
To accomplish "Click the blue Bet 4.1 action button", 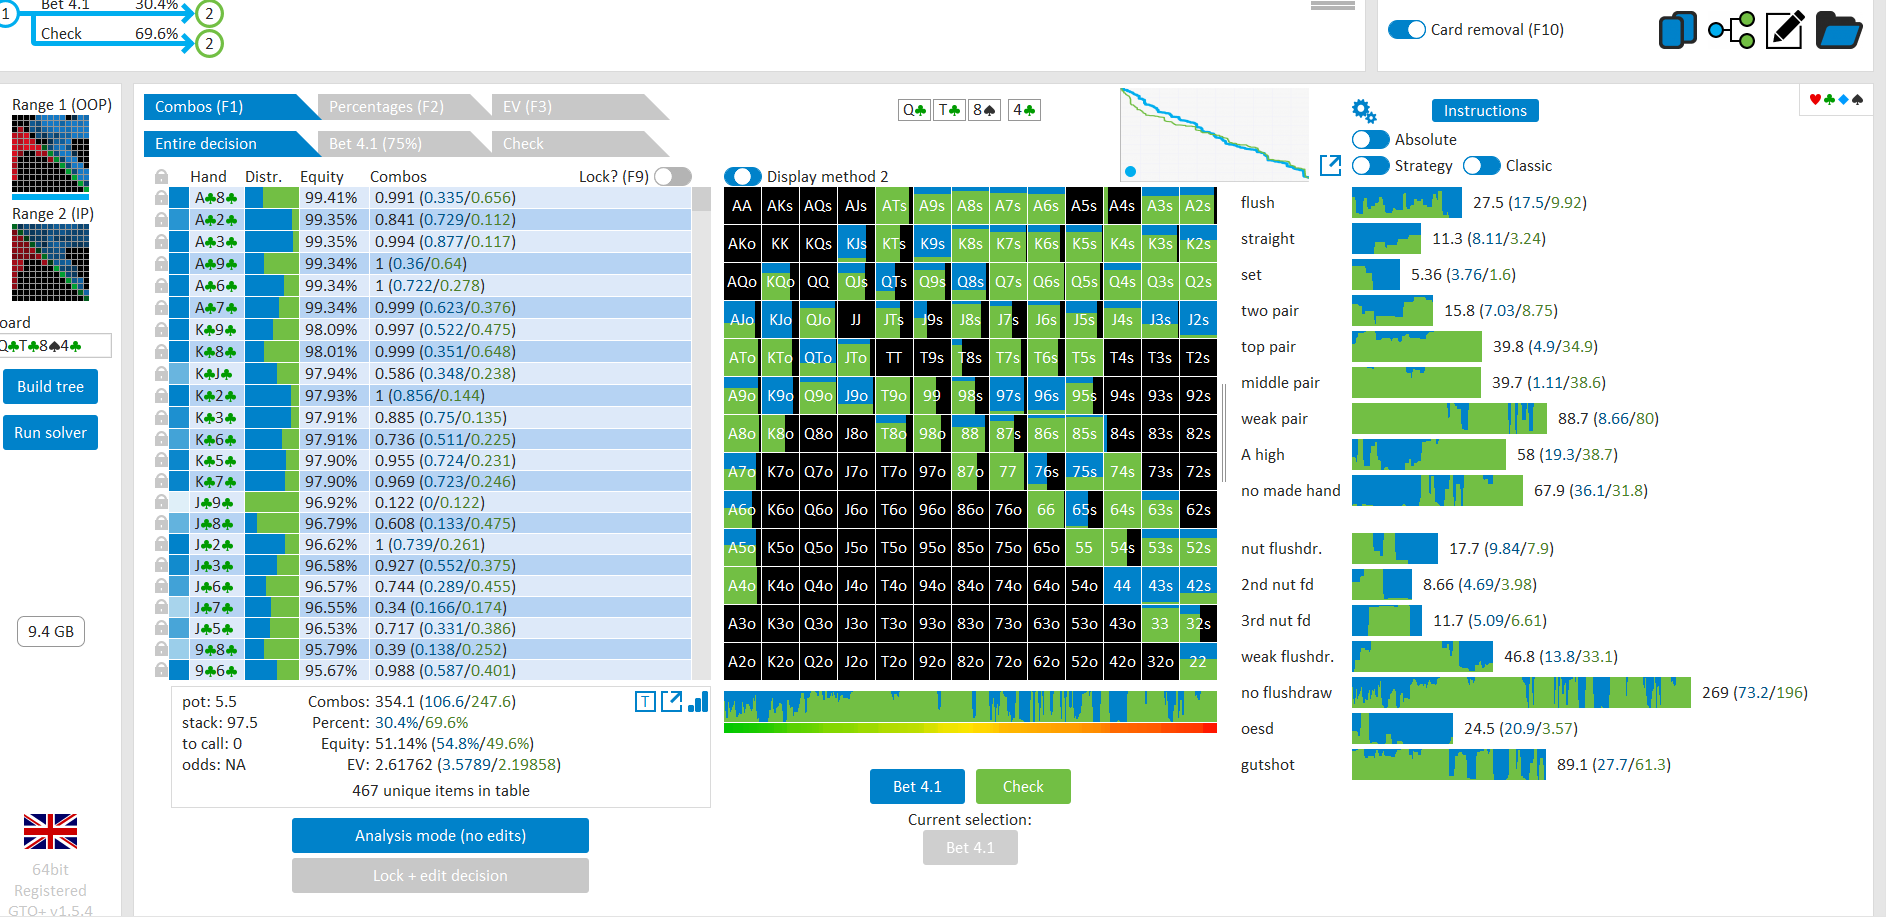I will click(917, 787).
